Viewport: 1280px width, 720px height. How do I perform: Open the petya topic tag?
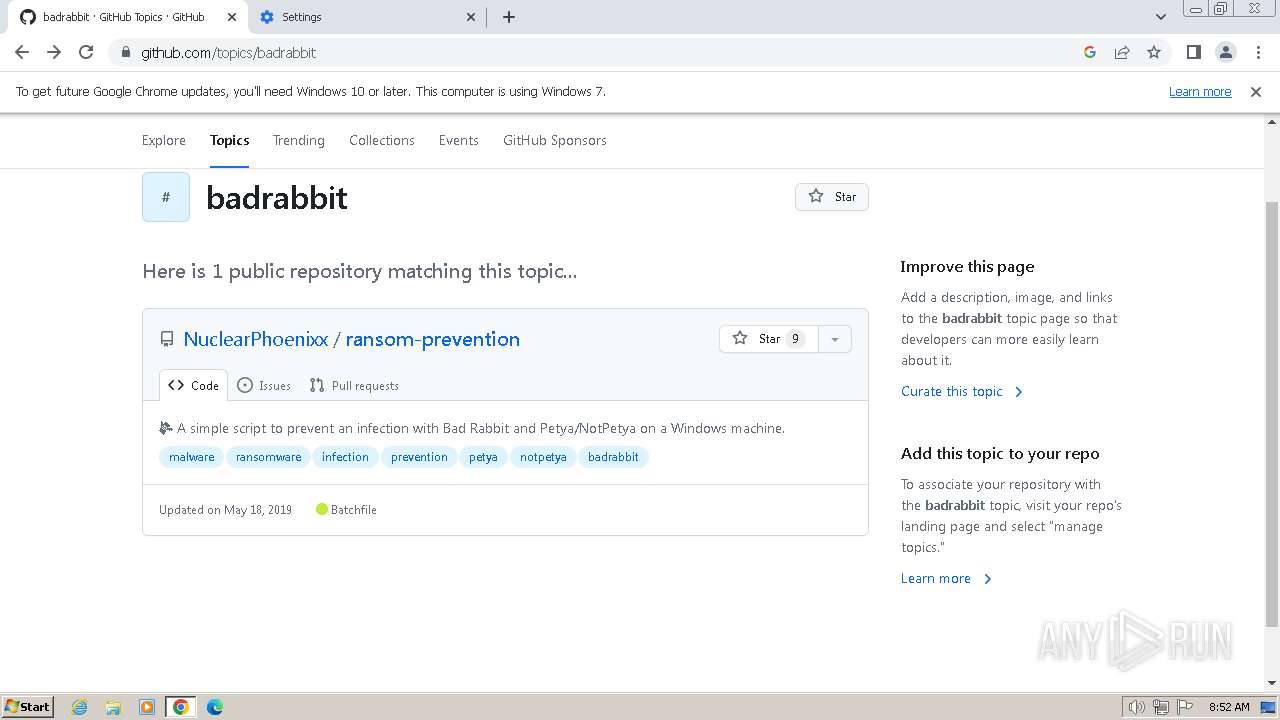coord(483,457)
